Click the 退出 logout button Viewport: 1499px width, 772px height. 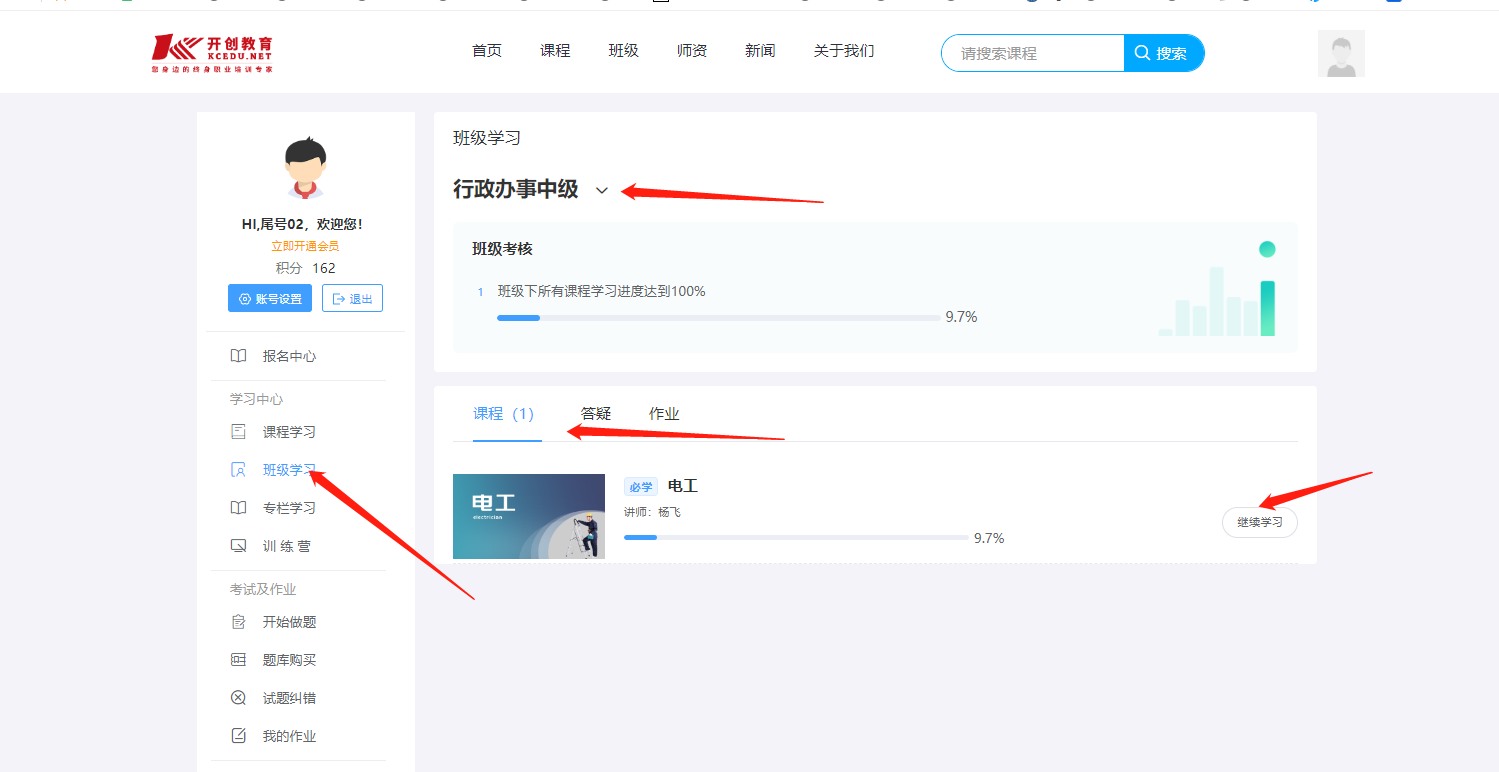(x=352, y=298)
